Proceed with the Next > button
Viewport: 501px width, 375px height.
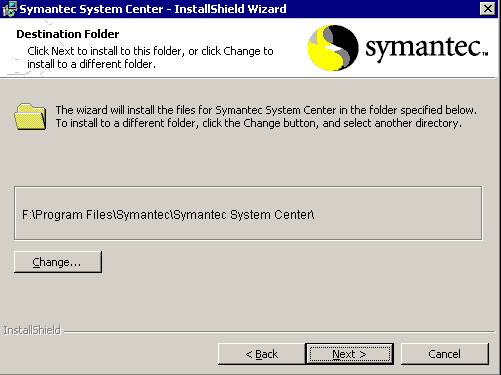(349, 354)
